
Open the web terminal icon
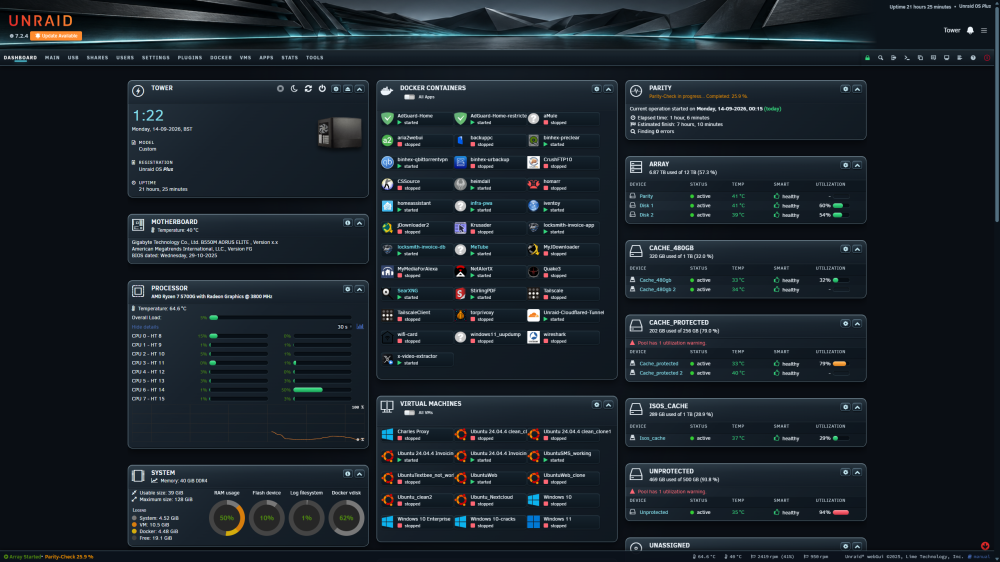[x=907, y=57]
